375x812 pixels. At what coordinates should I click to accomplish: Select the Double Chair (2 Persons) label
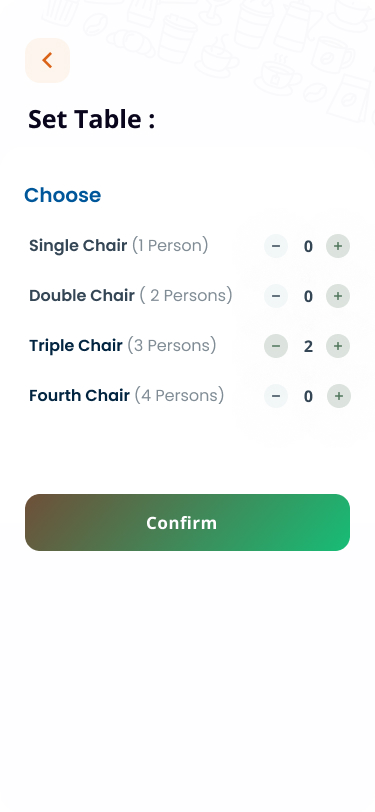click(x=131, y=296)
